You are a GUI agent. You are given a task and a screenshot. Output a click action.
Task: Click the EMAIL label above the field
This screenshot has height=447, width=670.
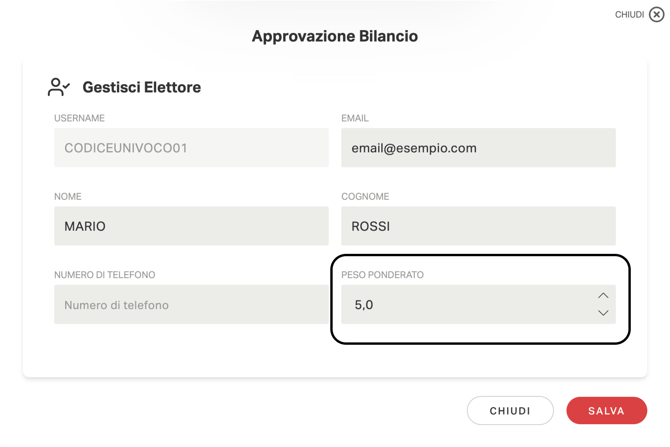click(x=356, y=118)
